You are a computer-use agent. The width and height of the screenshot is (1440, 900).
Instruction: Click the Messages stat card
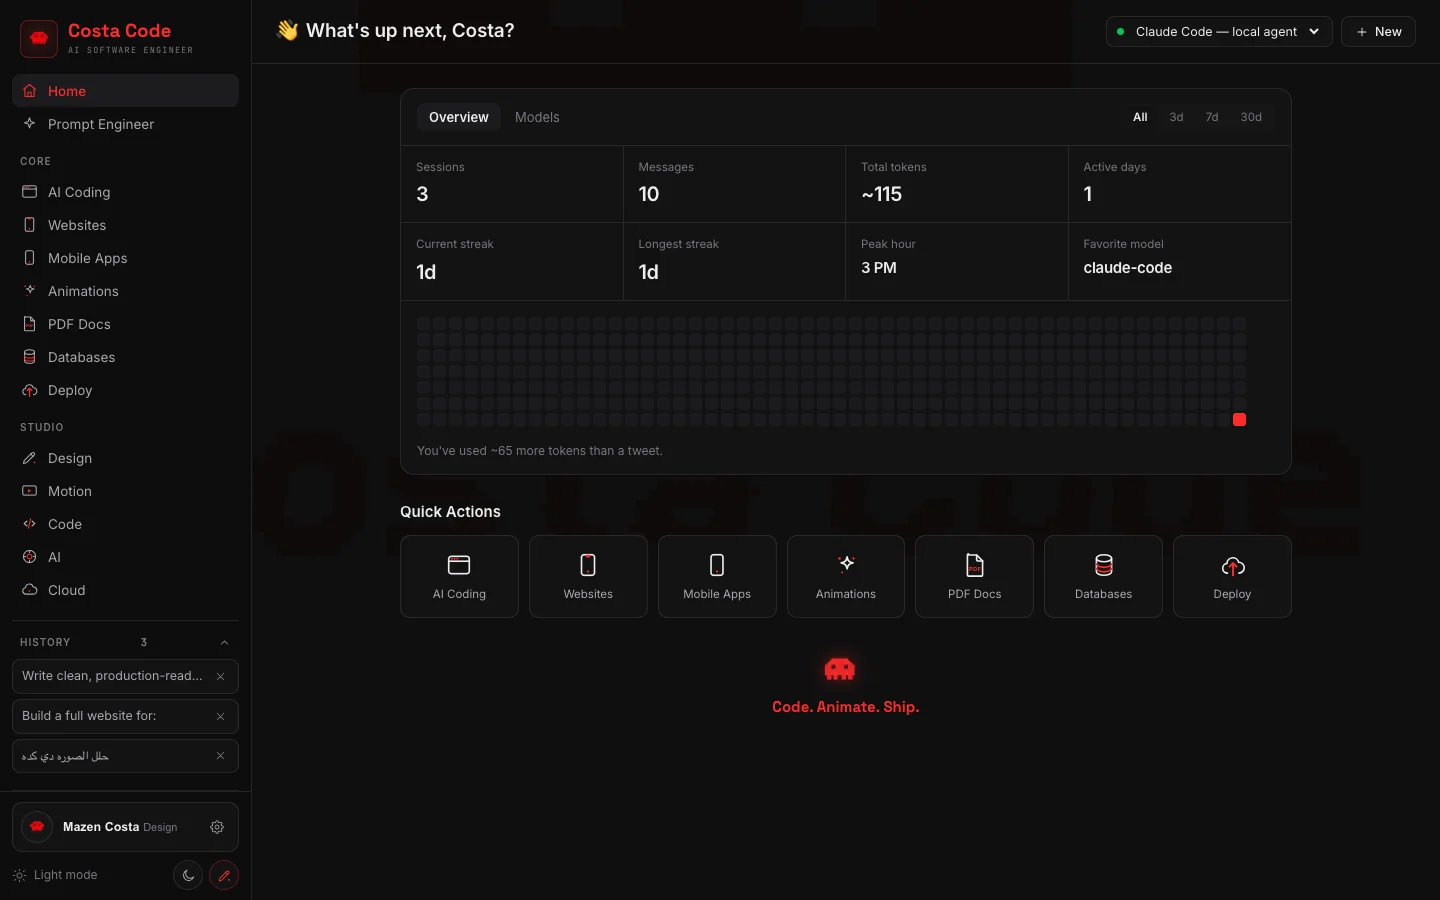point(734,184)
